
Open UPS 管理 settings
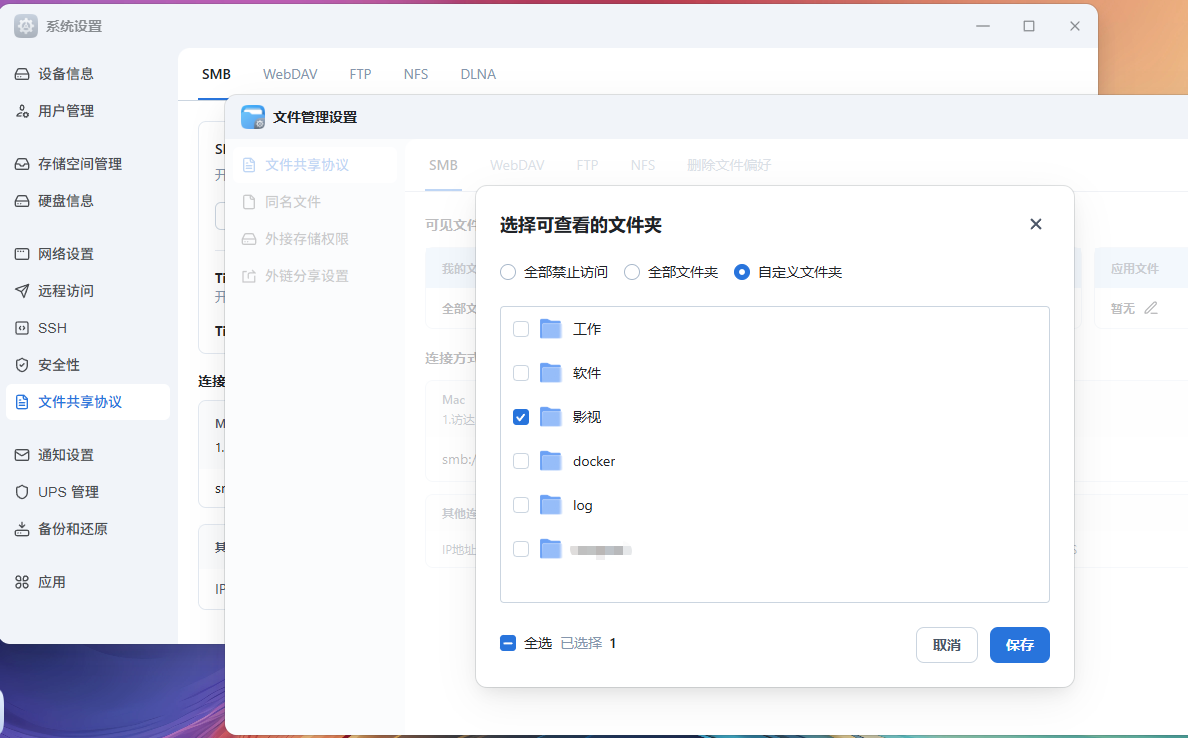click(x=68, y=492)
